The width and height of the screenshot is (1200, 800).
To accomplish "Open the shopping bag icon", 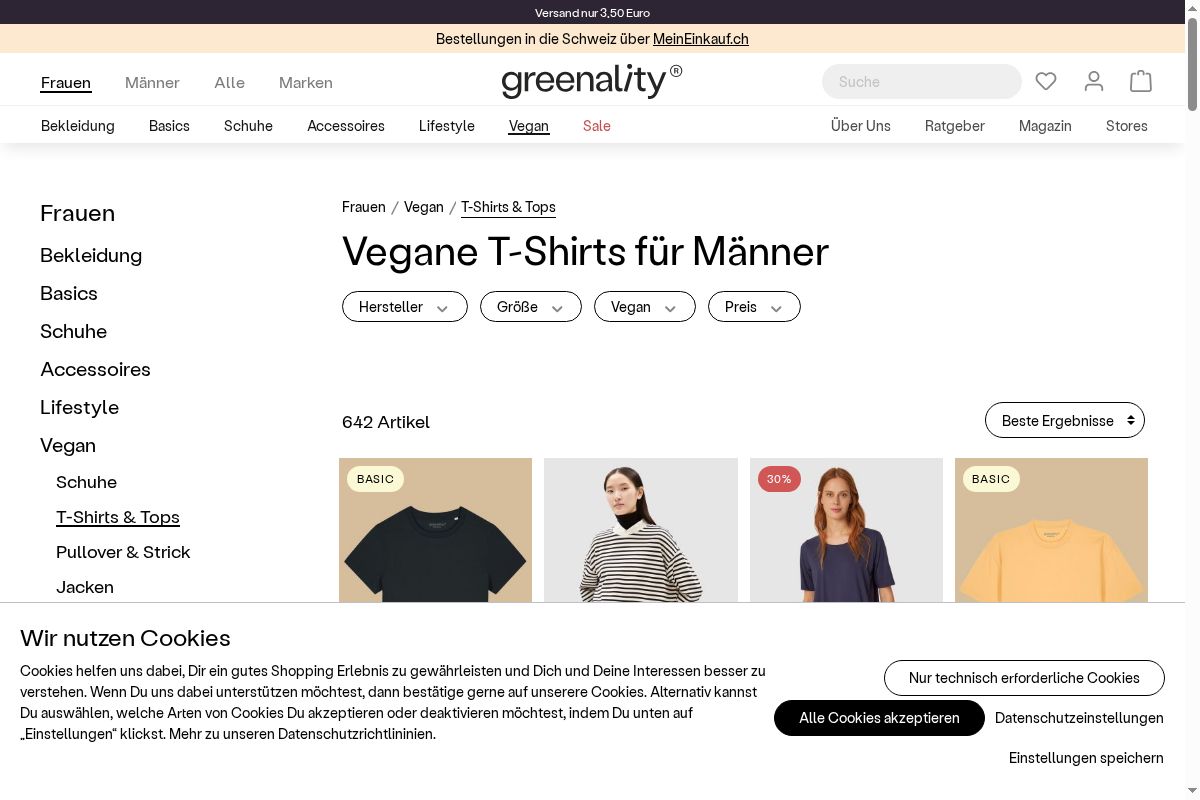I will coord(1141,81).
